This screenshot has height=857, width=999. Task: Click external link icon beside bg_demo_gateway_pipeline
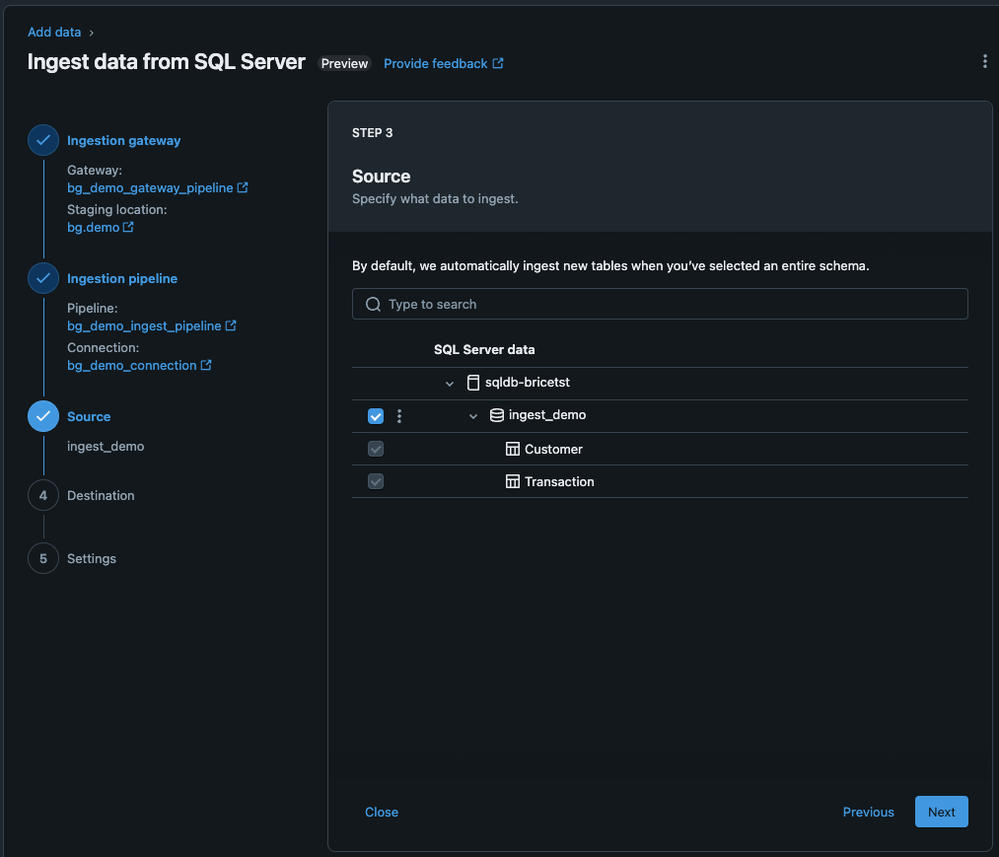(243, 187)
